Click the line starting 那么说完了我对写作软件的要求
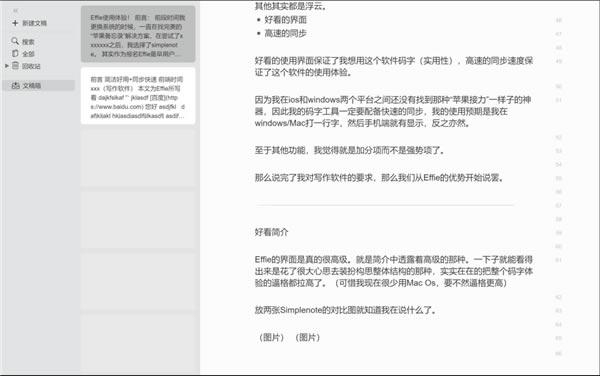This screenshot has width=600, height=376. 379,177
